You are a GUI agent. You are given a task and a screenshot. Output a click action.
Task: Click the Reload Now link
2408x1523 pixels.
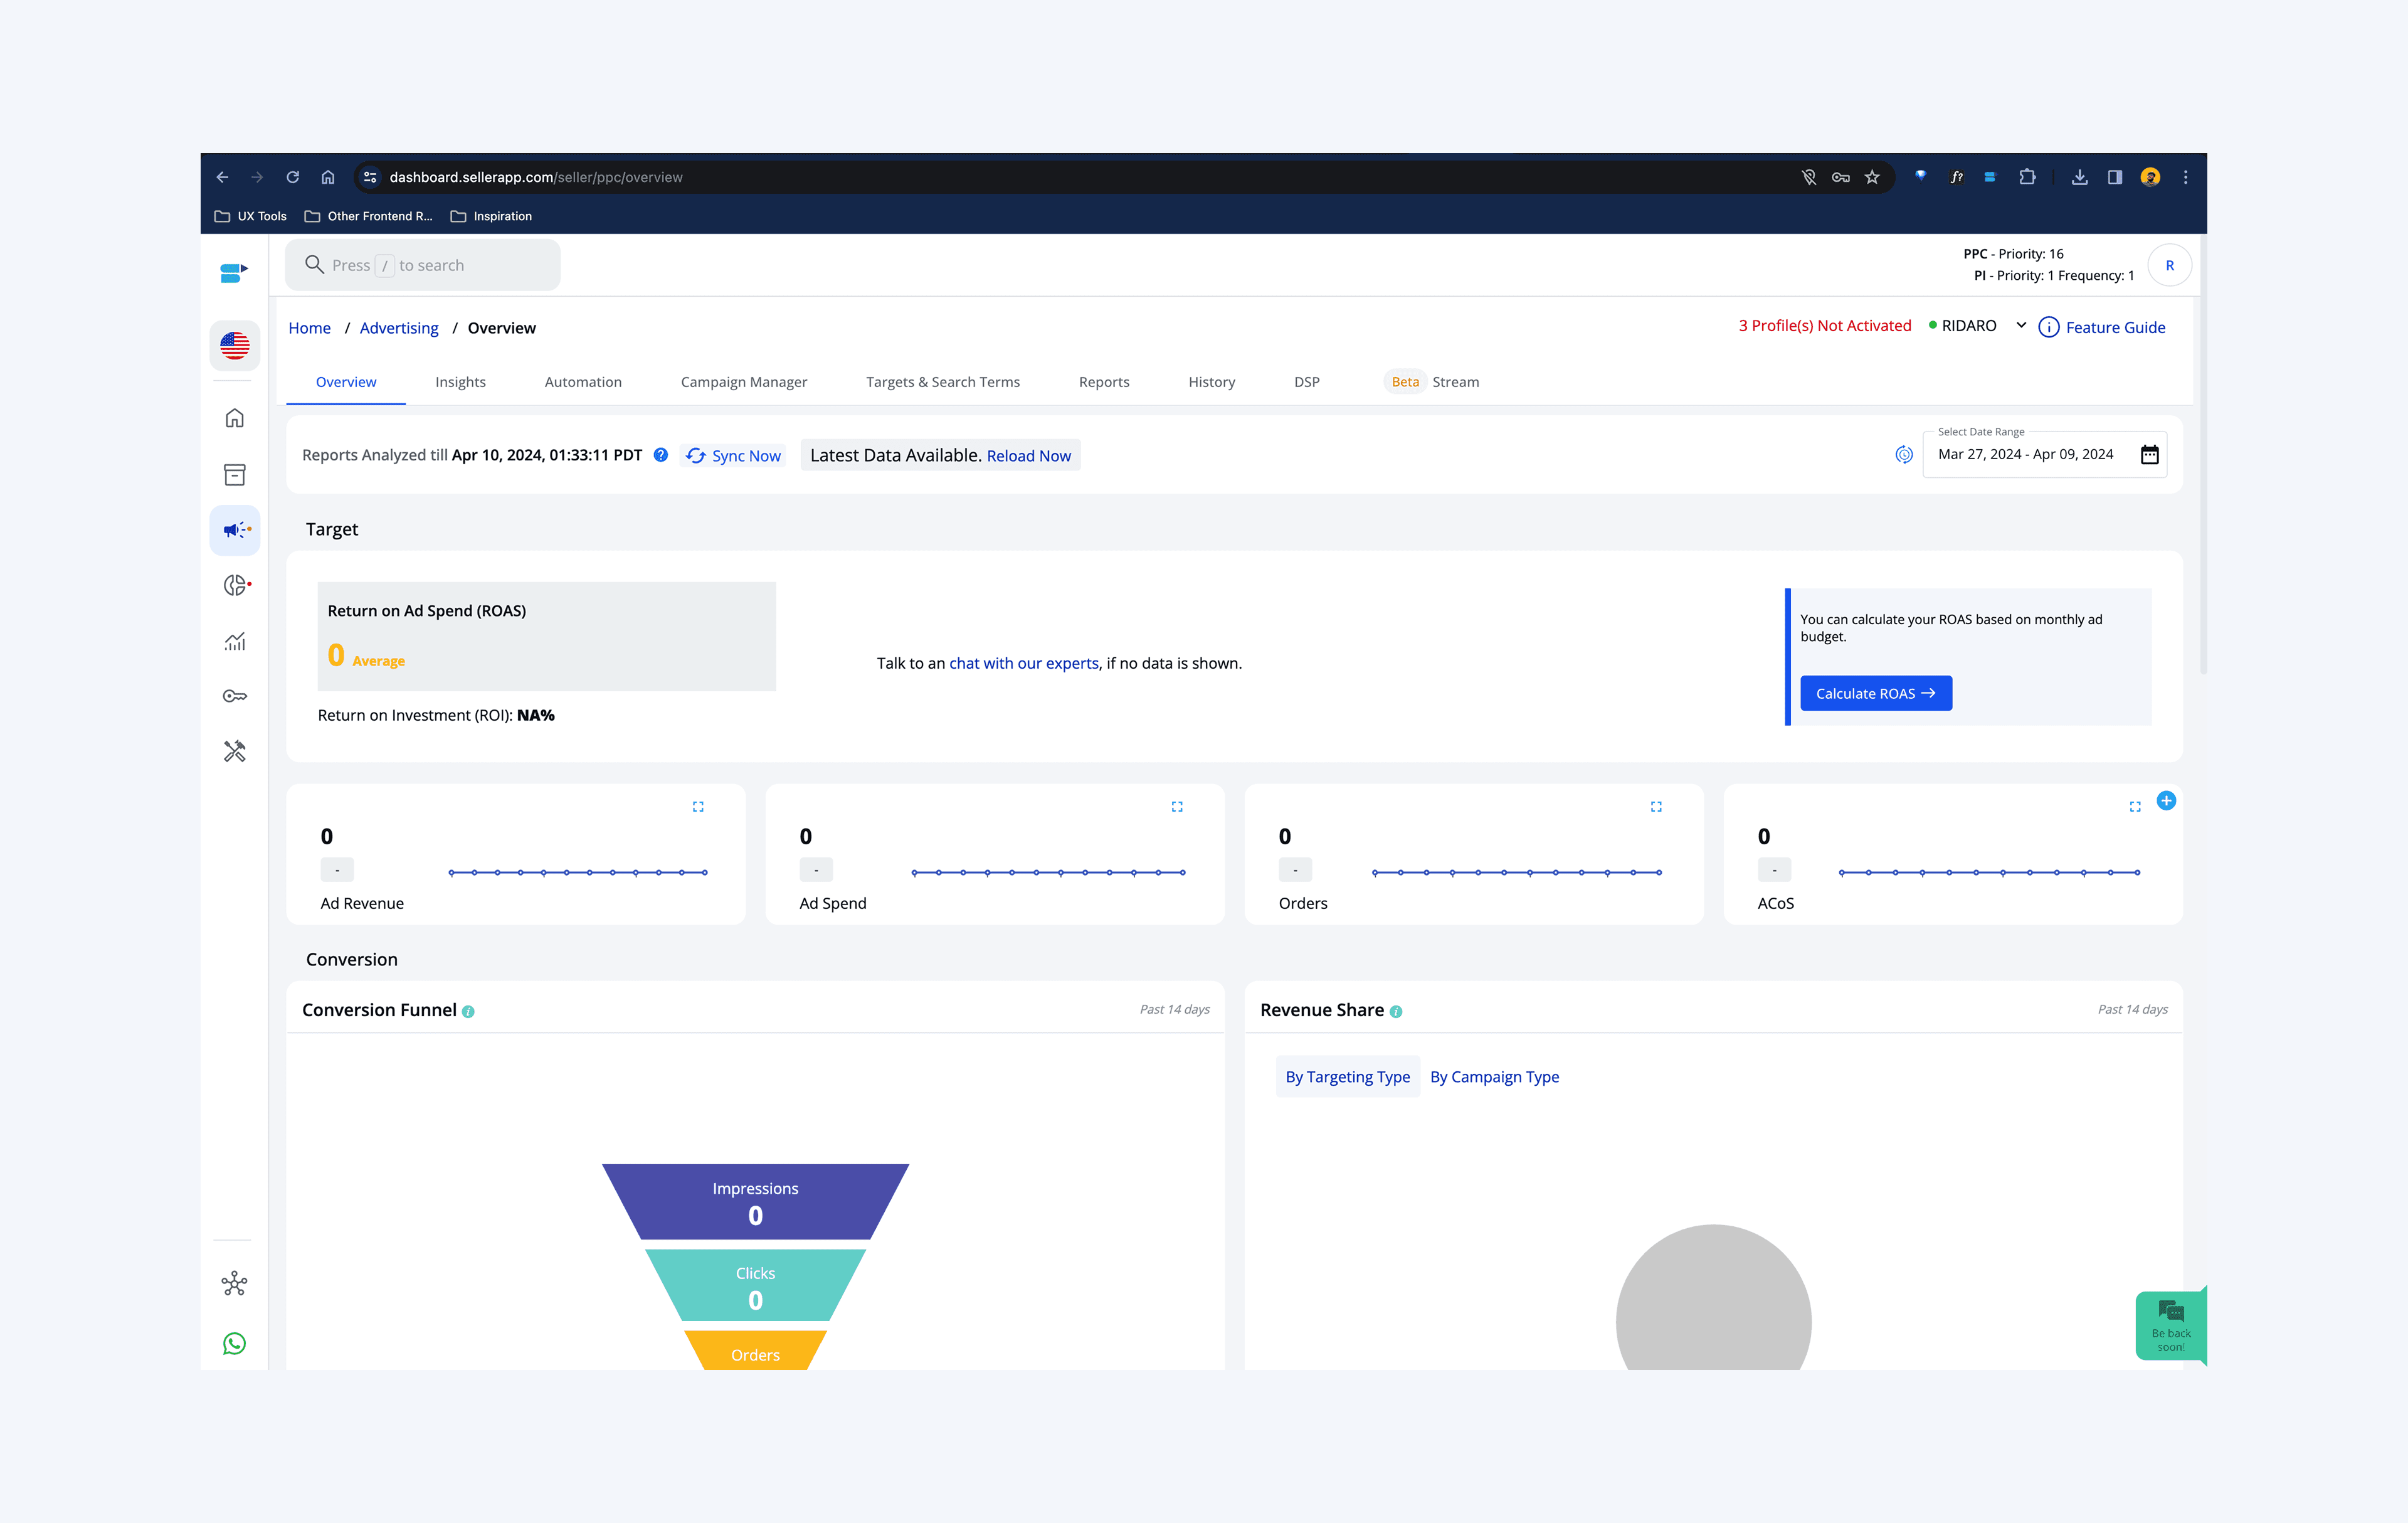click(x=1028, y=456)
